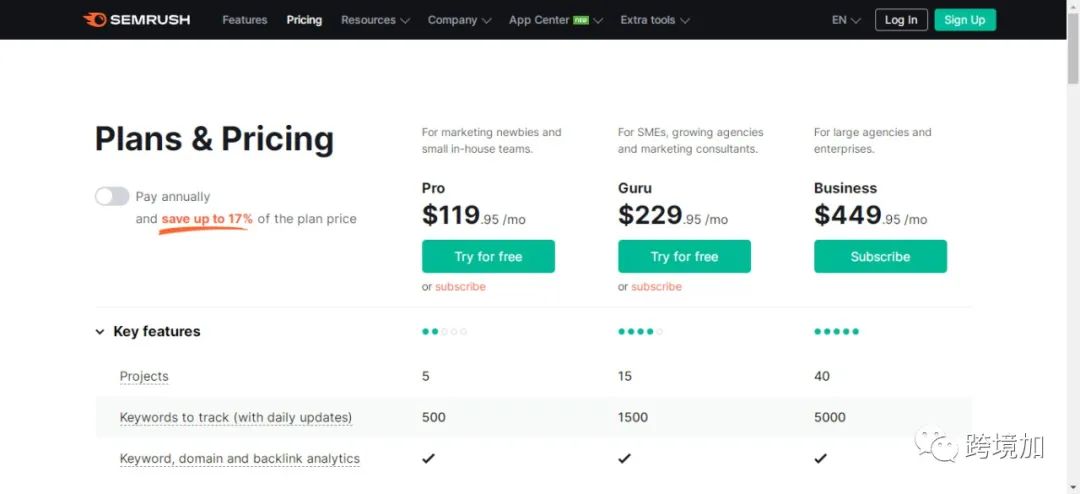This screenshot has height=494, width=1080.
Task: Click the Projects feature label
Action: click(144, 376)
